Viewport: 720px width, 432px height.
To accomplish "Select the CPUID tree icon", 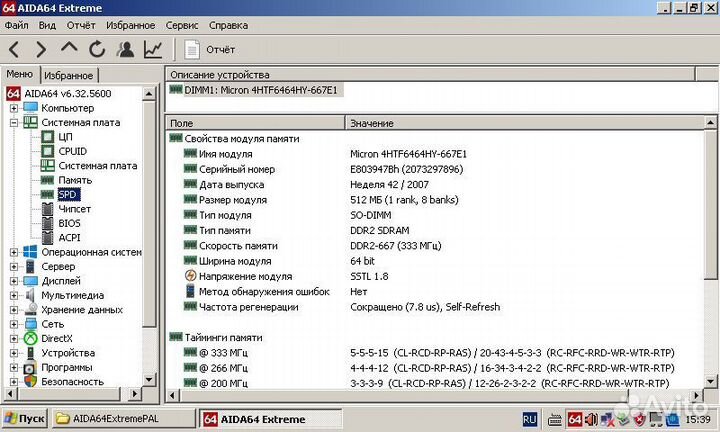I will coord(47,151).
